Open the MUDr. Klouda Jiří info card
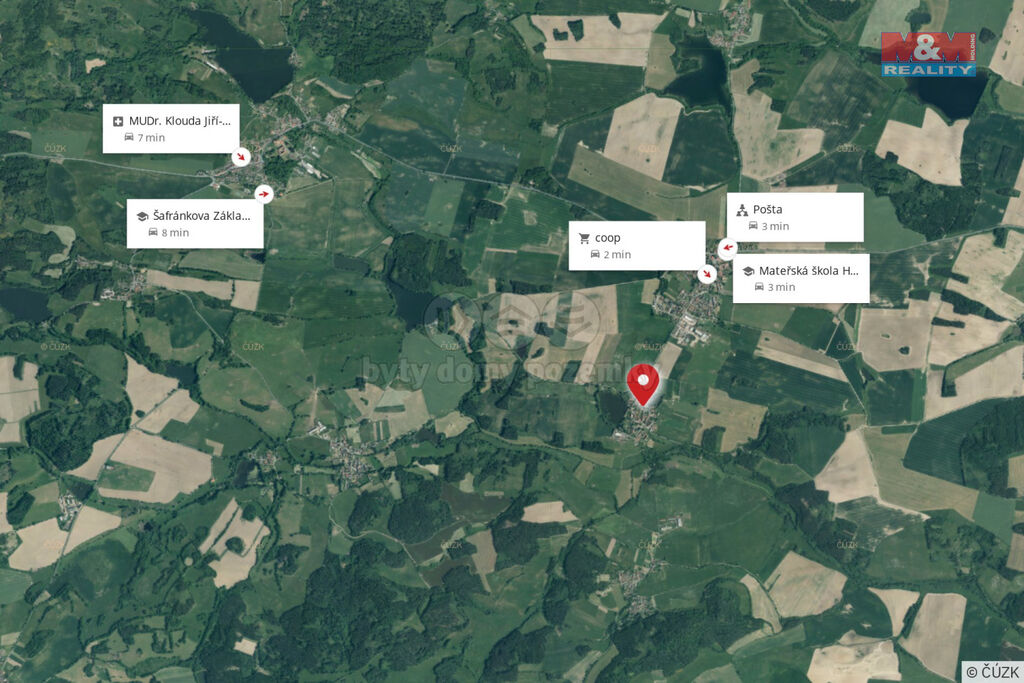 171,129
